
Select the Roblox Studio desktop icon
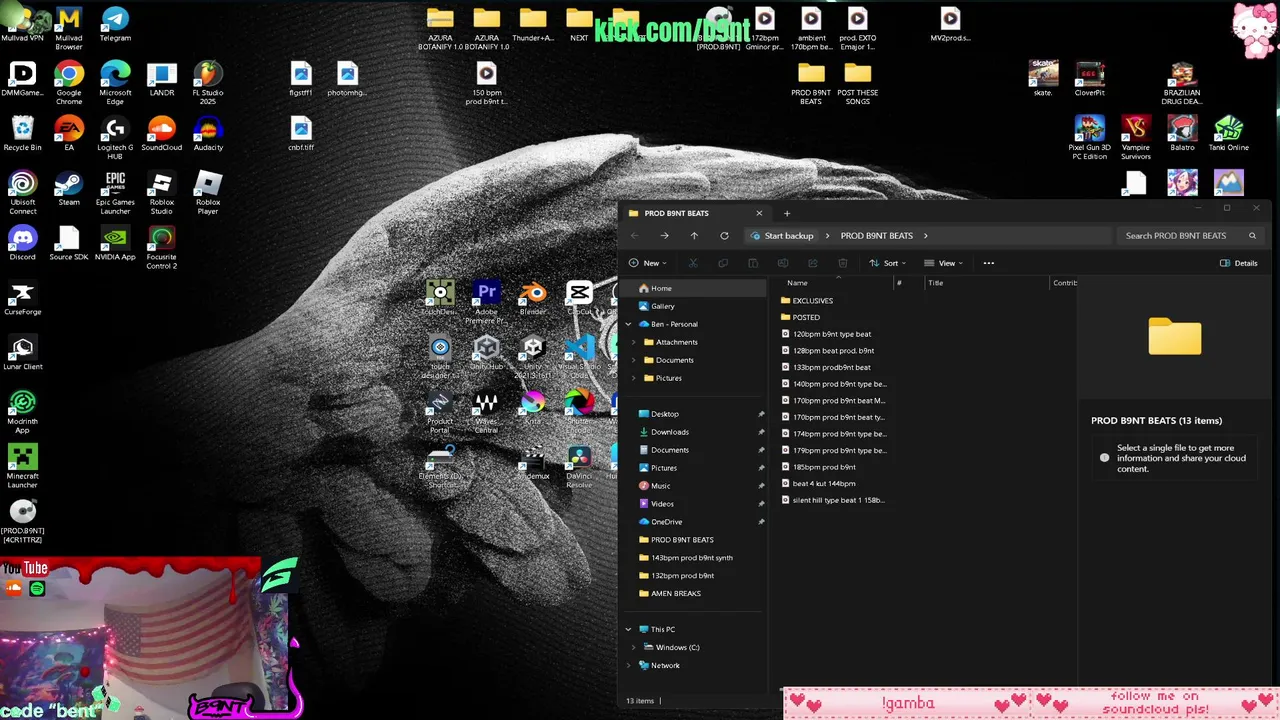tap(161, 193)
